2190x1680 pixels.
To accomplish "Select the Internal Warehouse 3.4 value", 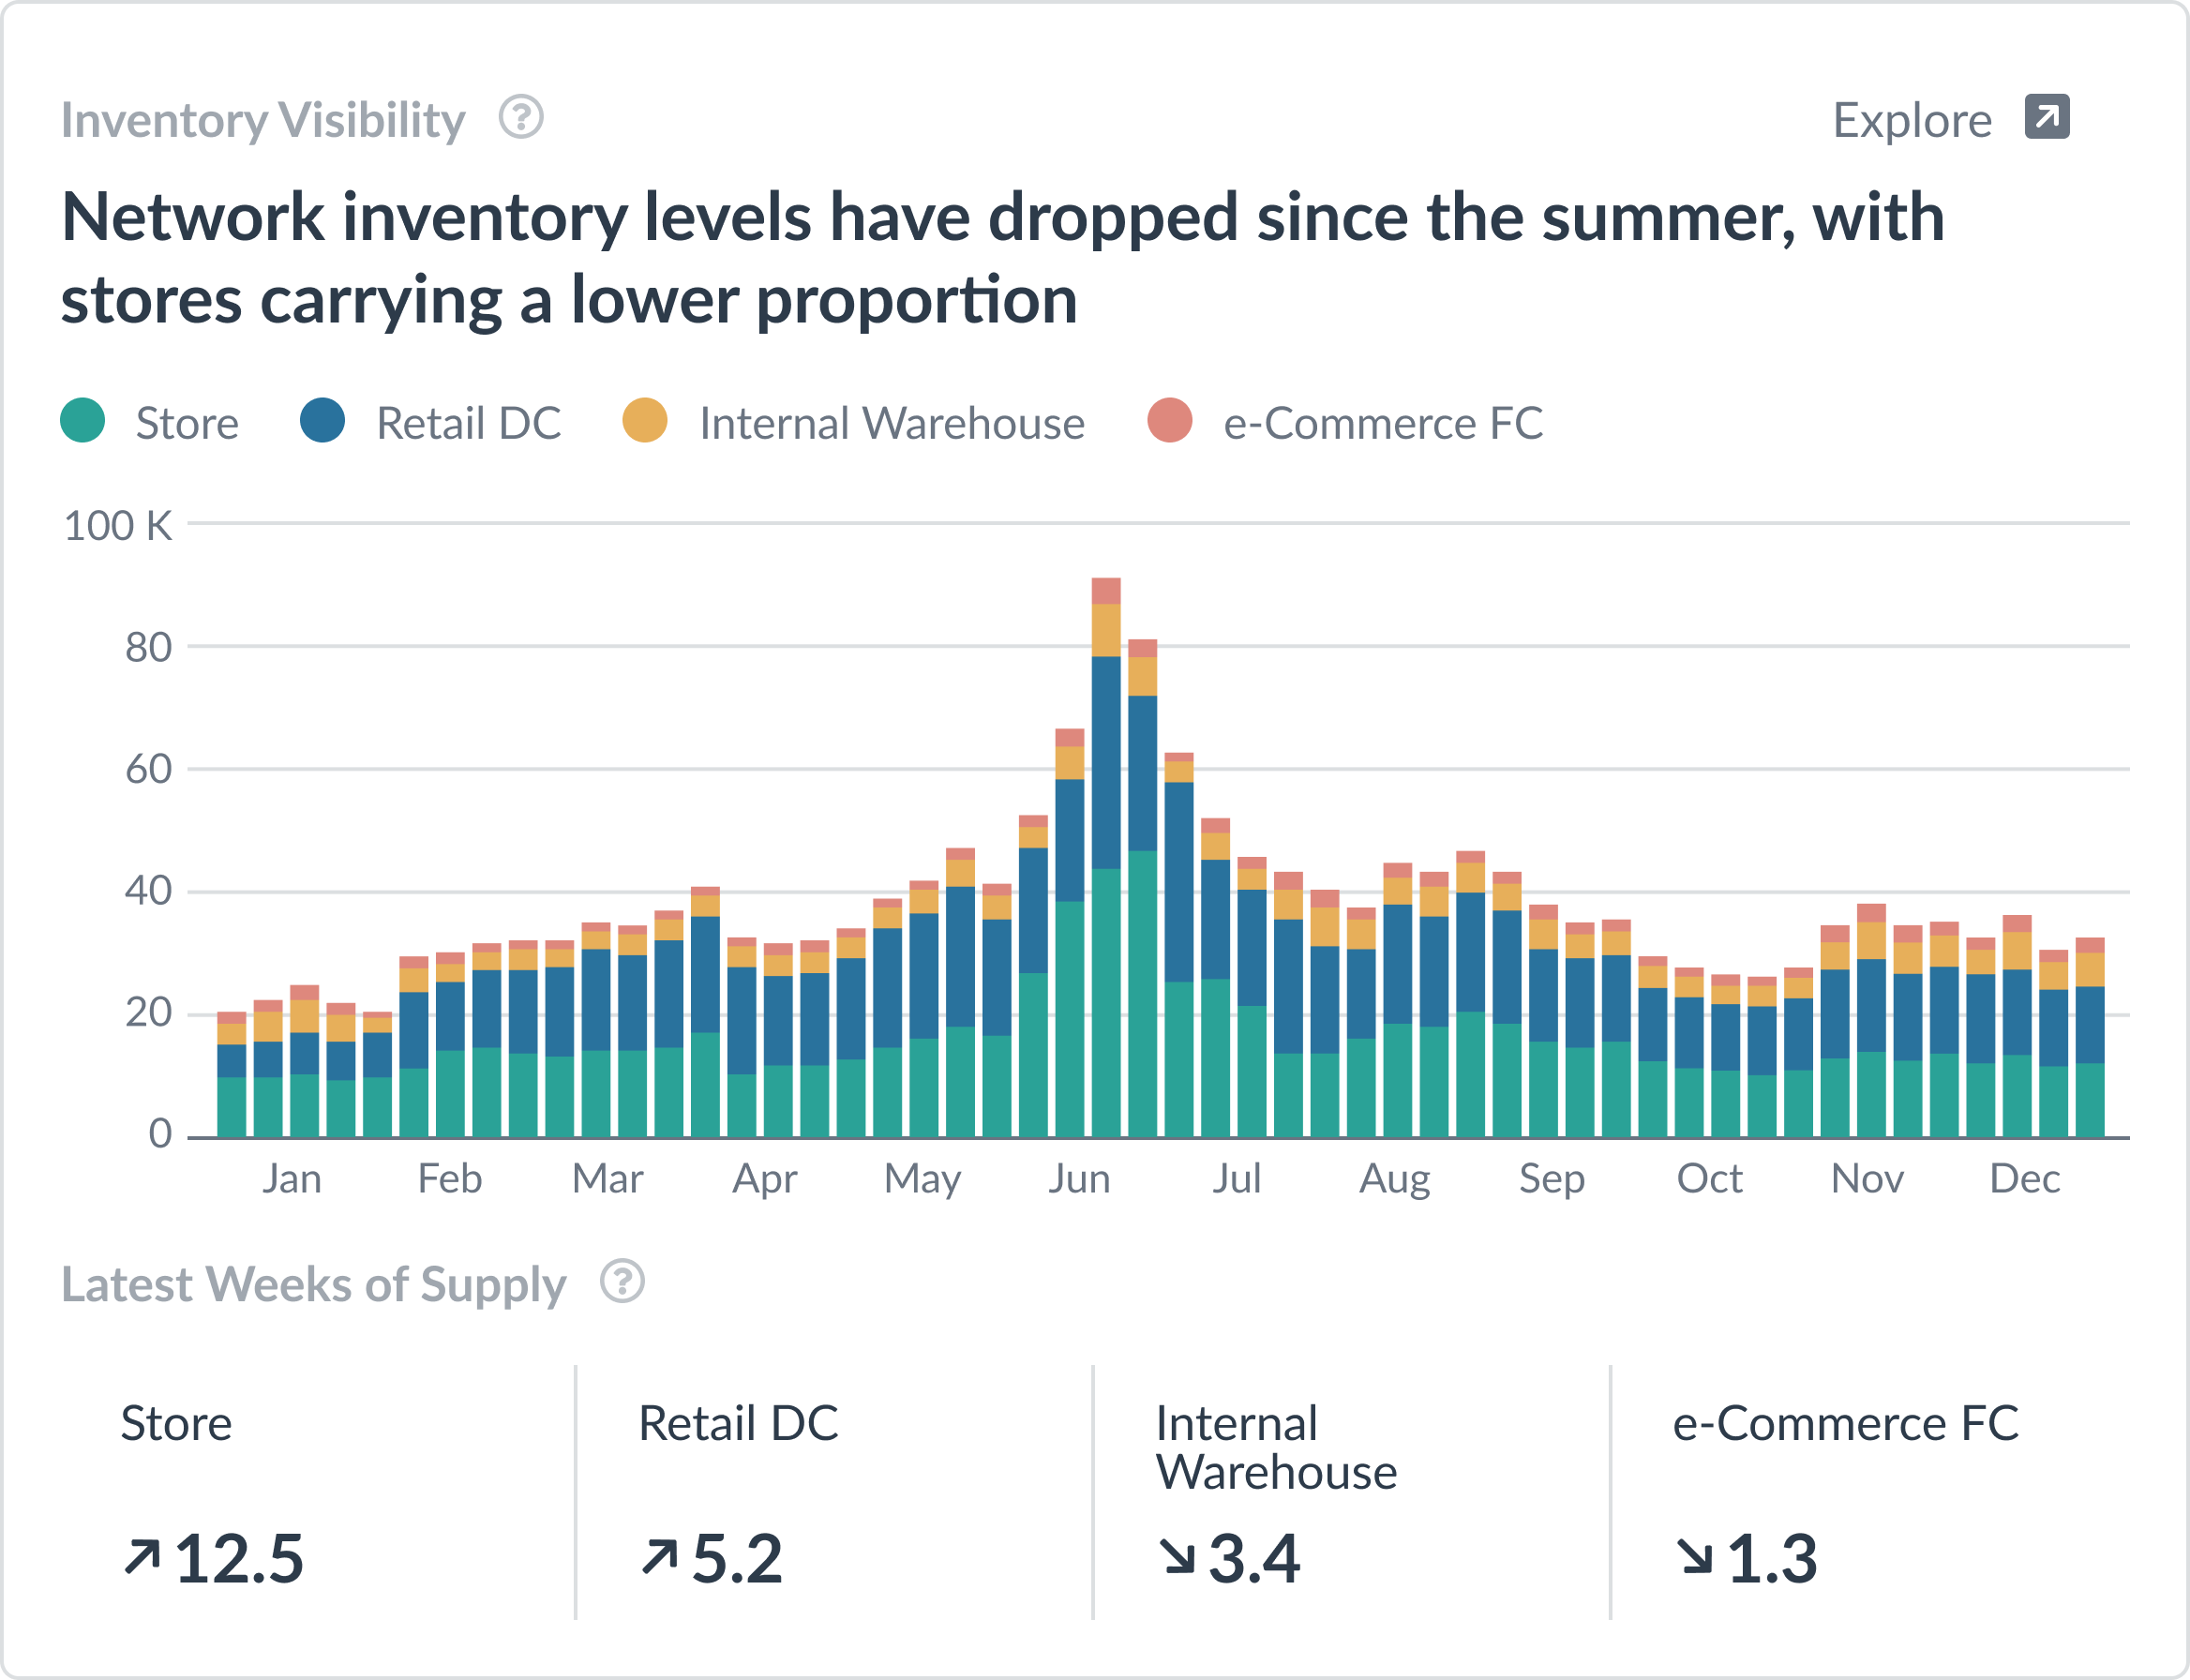I will (x=1254, y=1559).
